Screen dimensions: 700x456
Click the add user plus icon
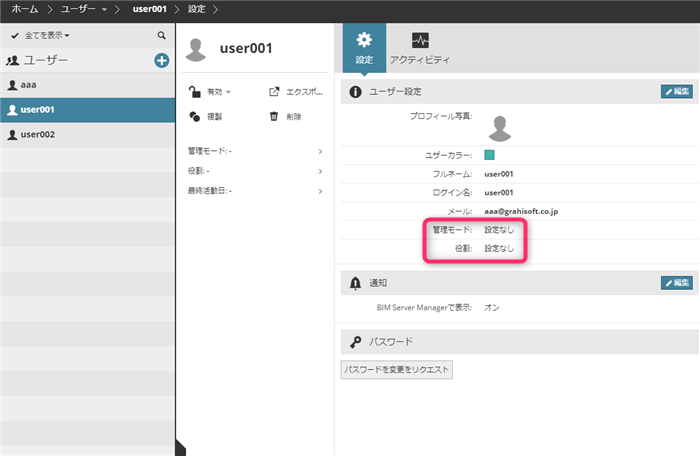[x=162, y=60]
